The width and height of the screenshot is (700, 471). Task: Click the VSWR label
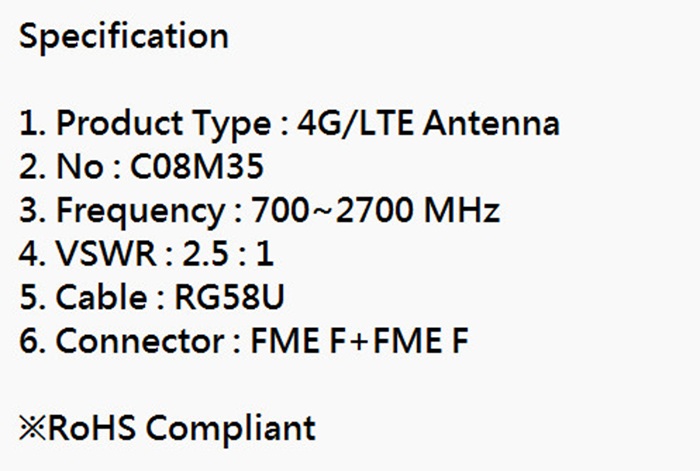click(x=106, y=254)
